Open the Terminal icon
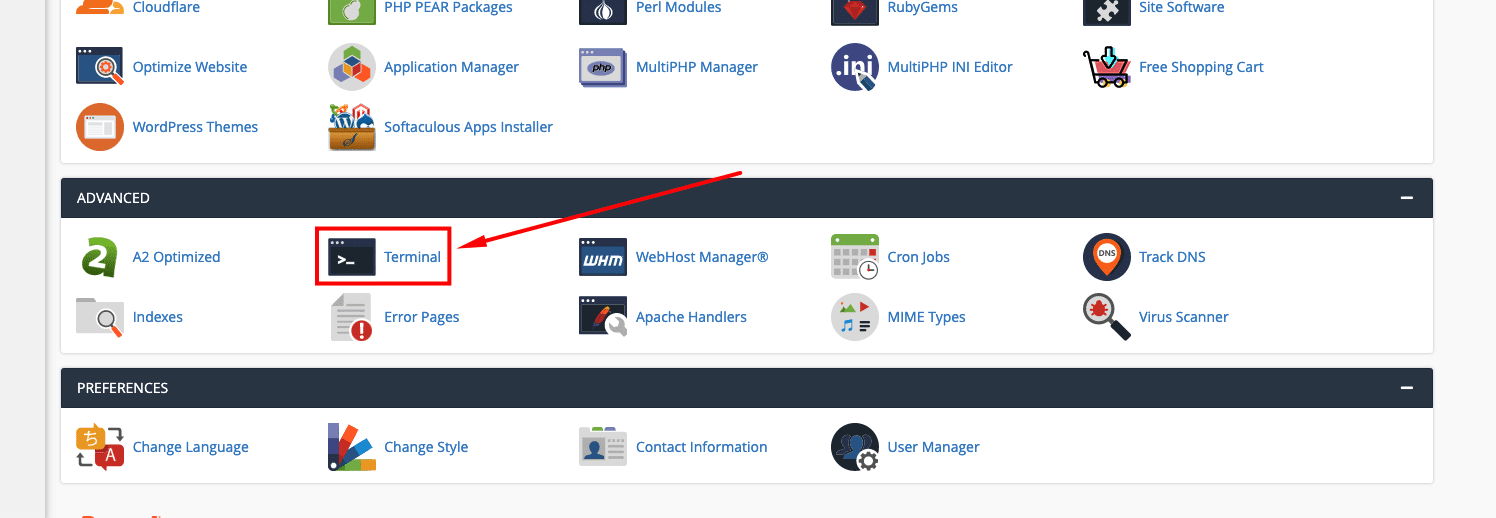The height and width of the screenshot is (518, 1496). click(x=352, y=257)
